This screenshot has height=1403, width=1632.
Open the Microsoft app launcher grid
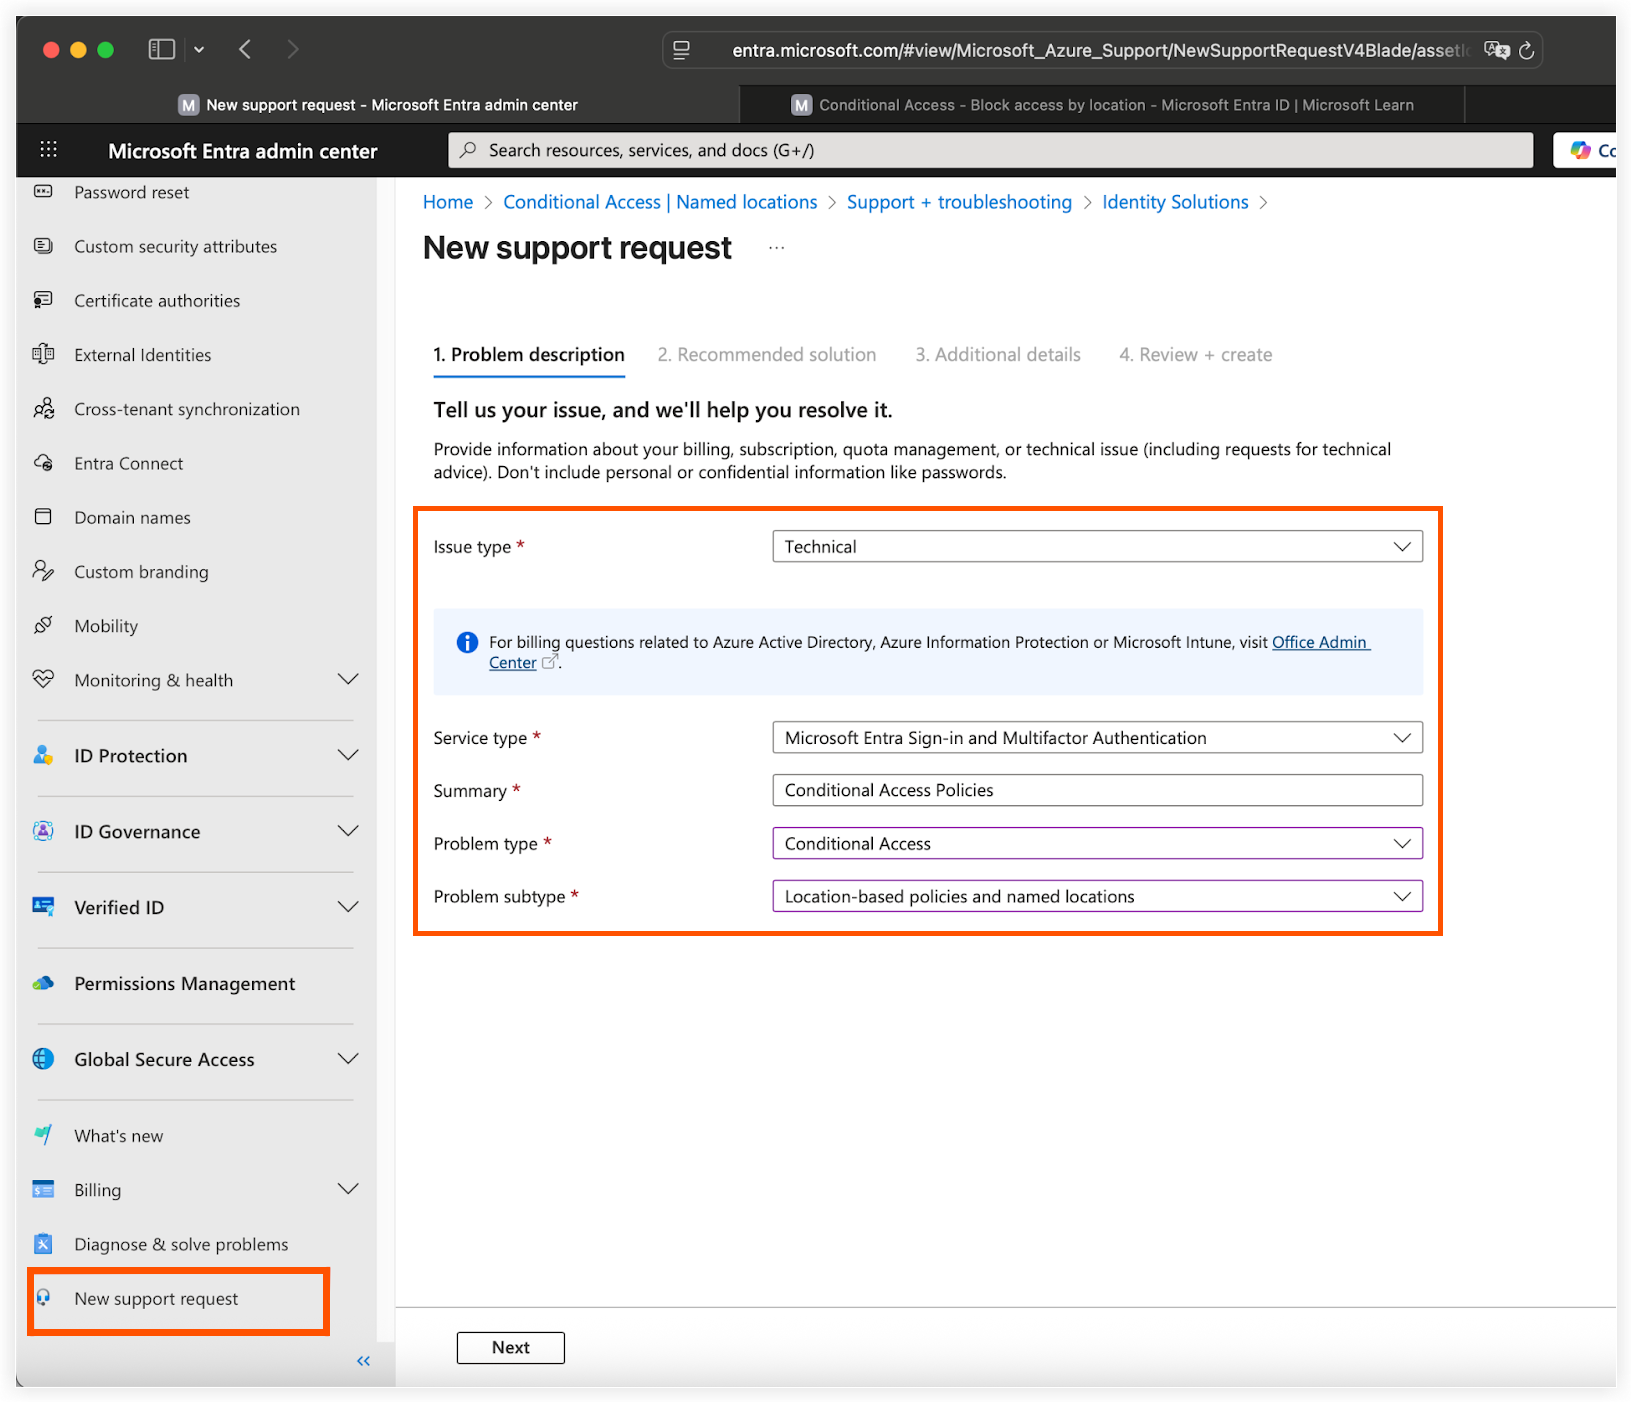tap(47, 149)
